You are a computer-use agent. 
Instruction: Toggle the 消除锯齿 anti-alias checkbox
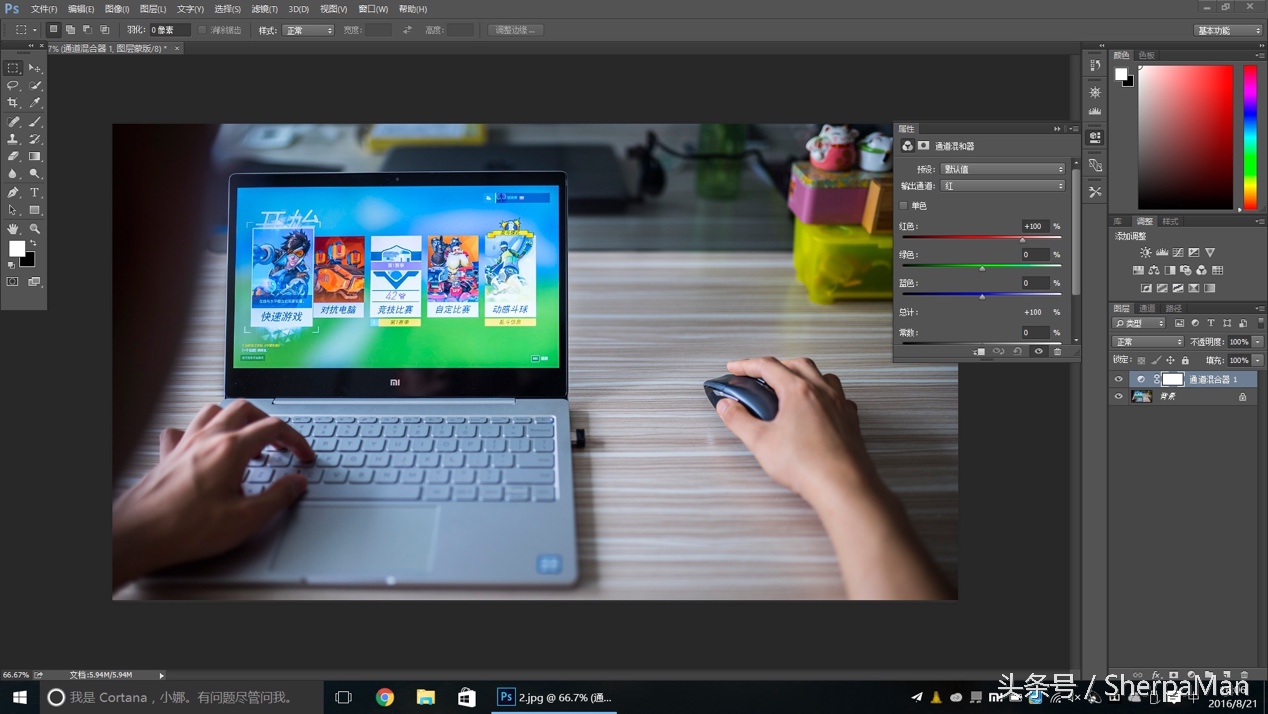(x=203, y=30)
